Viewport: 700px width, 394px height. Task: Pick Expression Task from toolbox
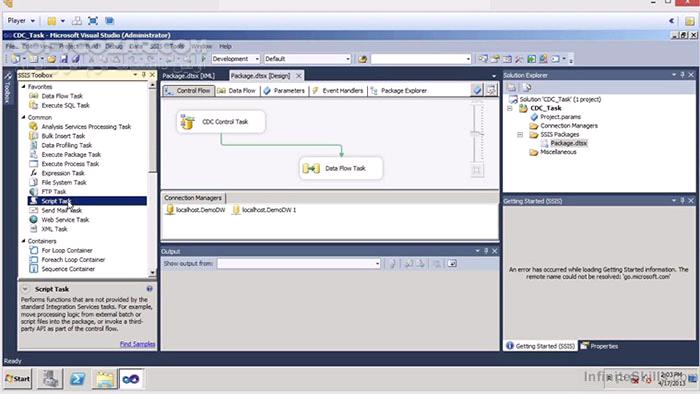[62, 173]
